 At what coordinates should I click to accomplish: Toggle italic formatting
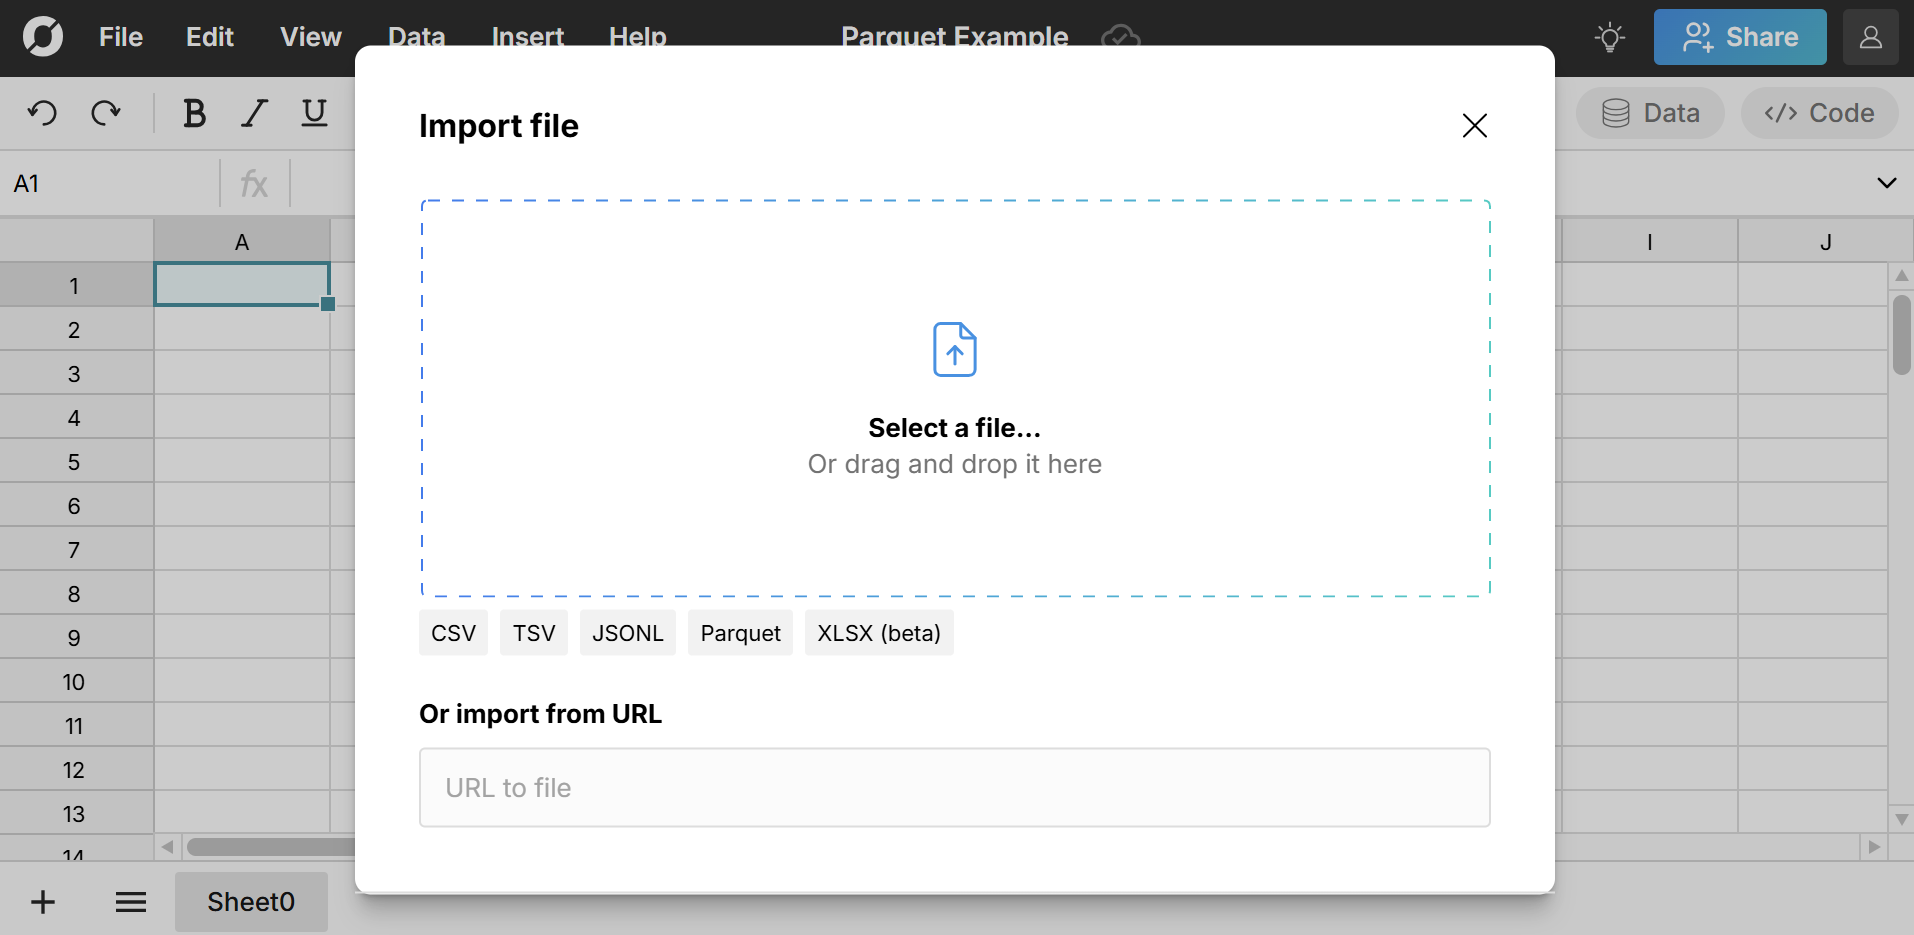click(x=255, y=113)
